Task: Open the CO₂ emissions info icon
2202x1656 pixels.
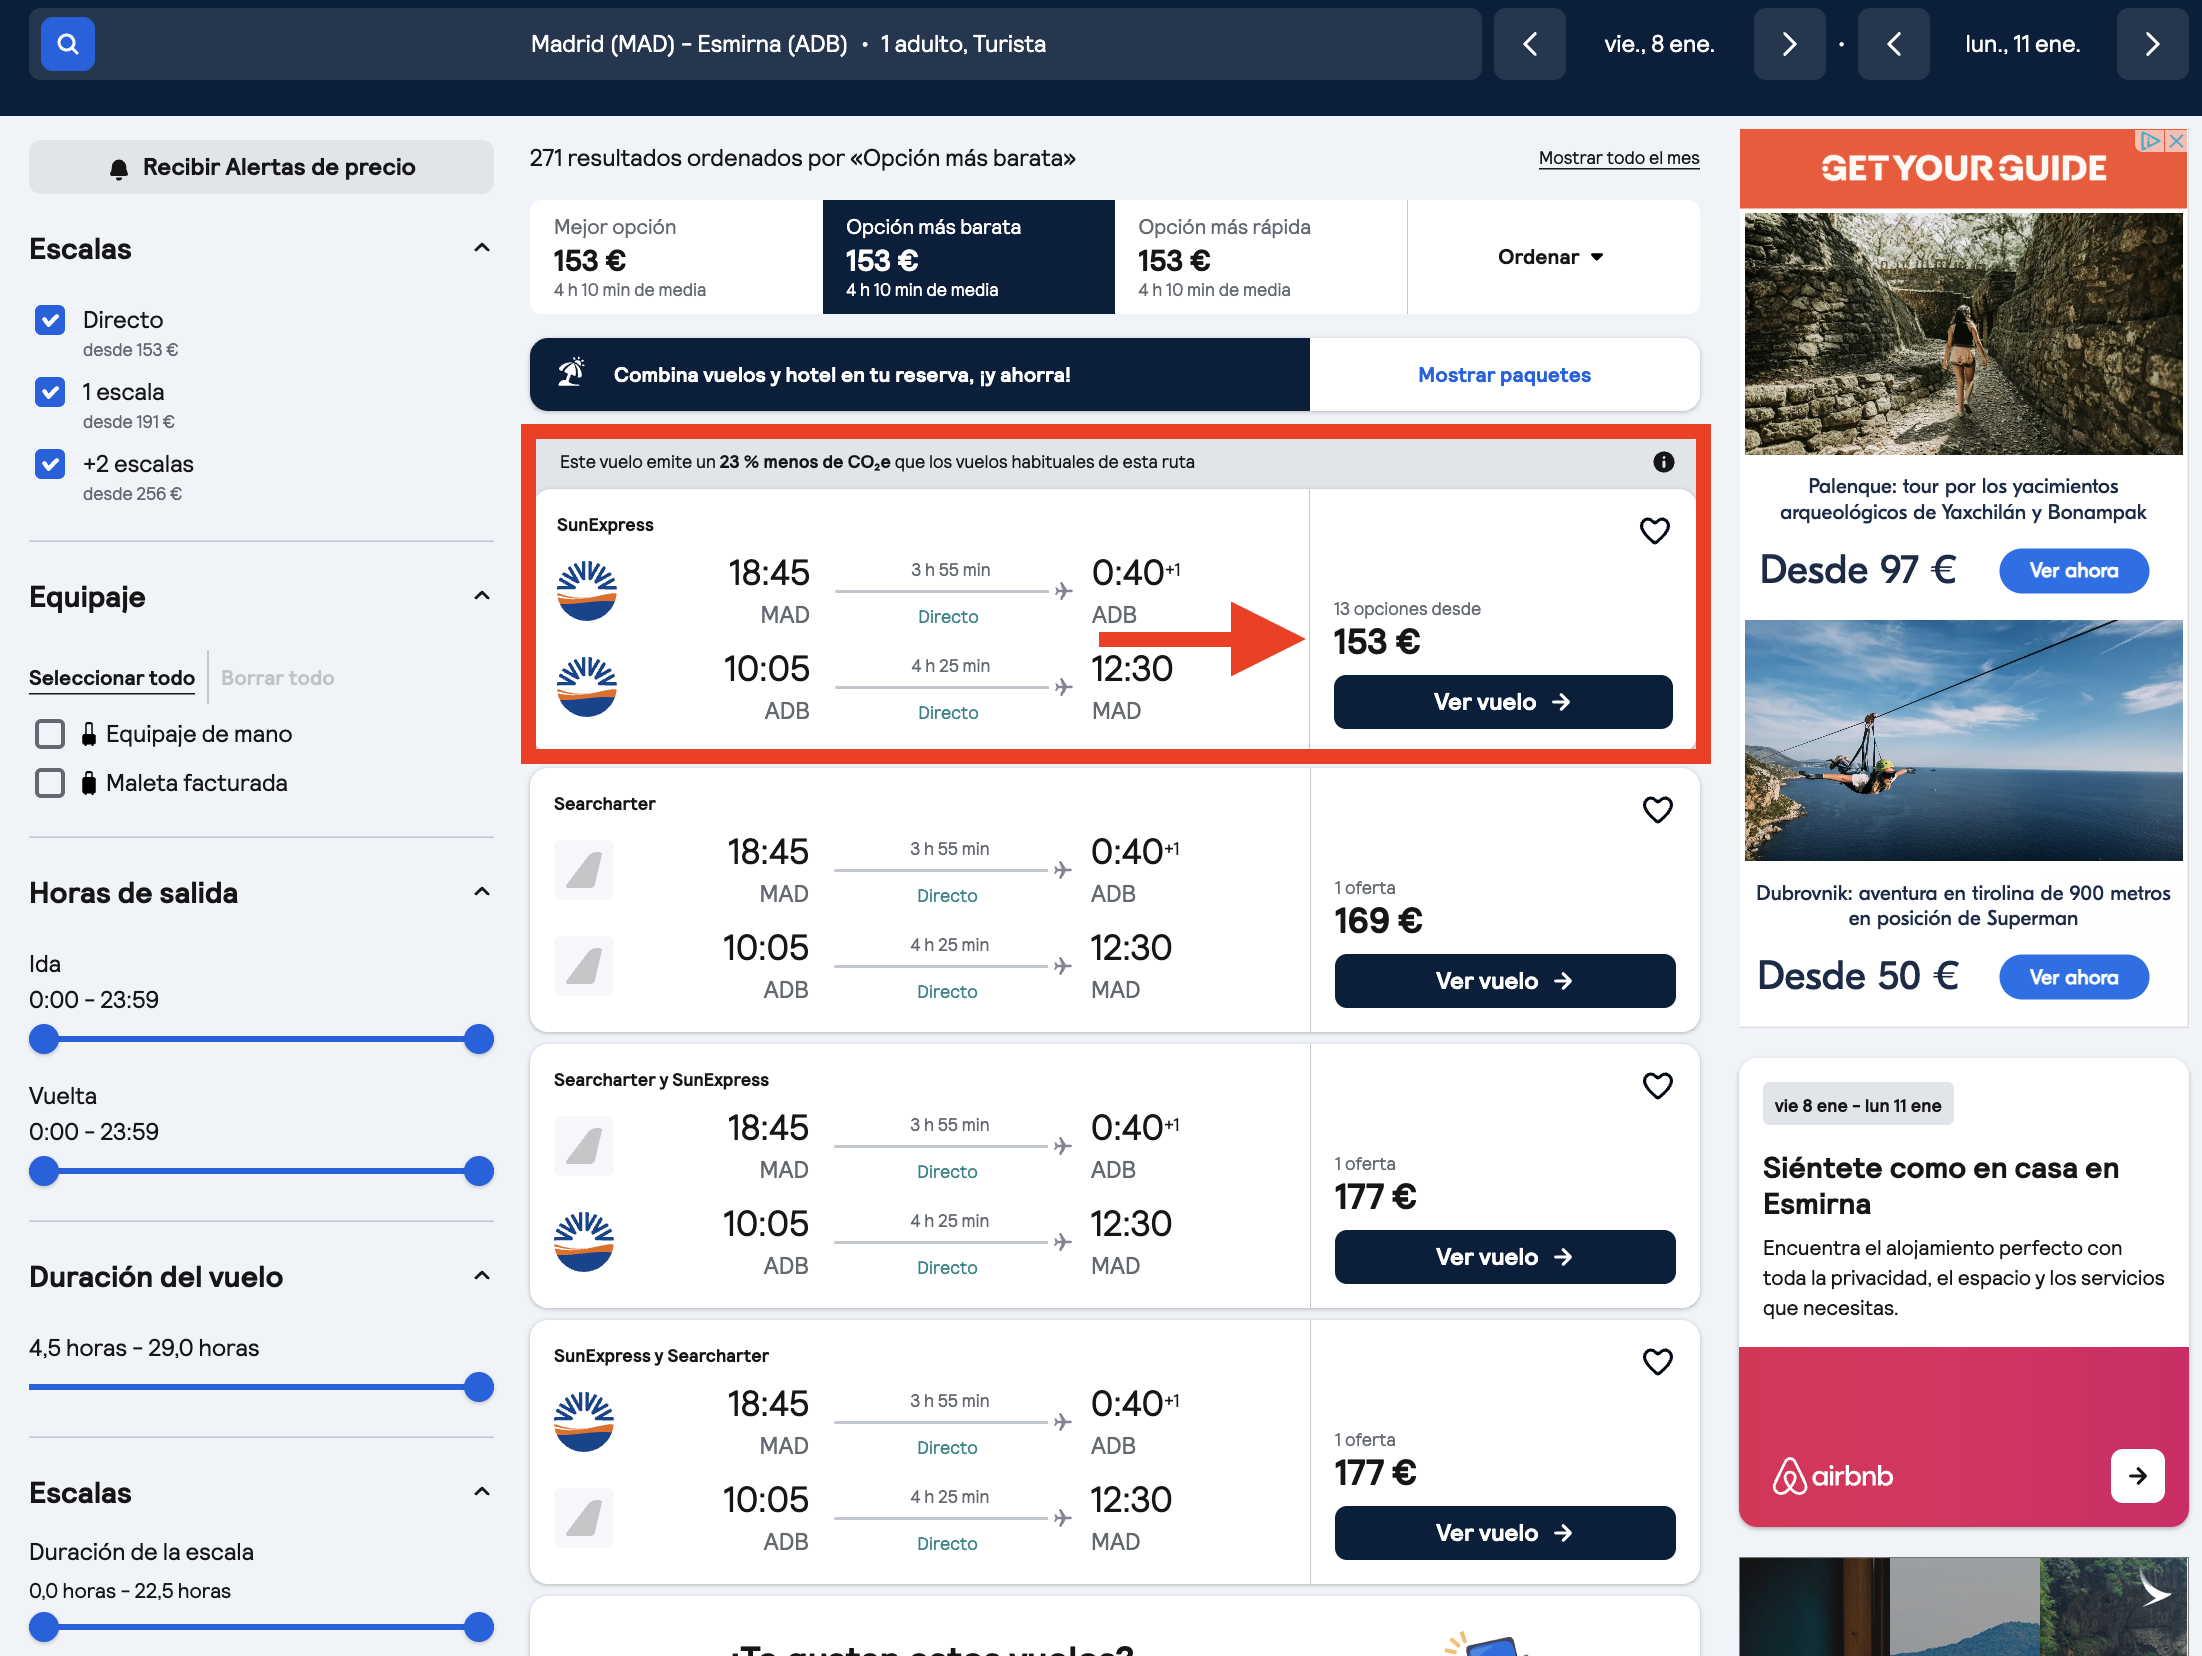Action: 1664,462
